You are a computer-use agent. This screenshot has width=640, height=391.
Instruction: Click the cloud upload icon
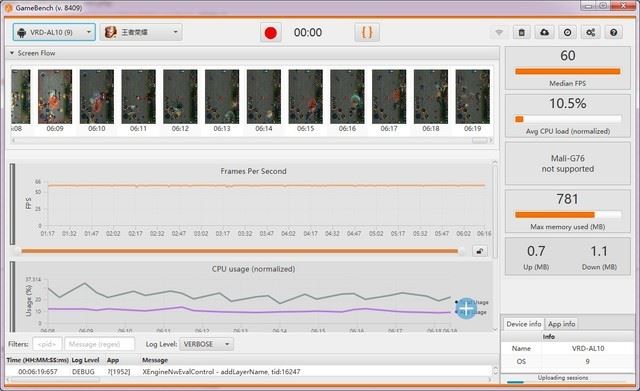point(544,33)
